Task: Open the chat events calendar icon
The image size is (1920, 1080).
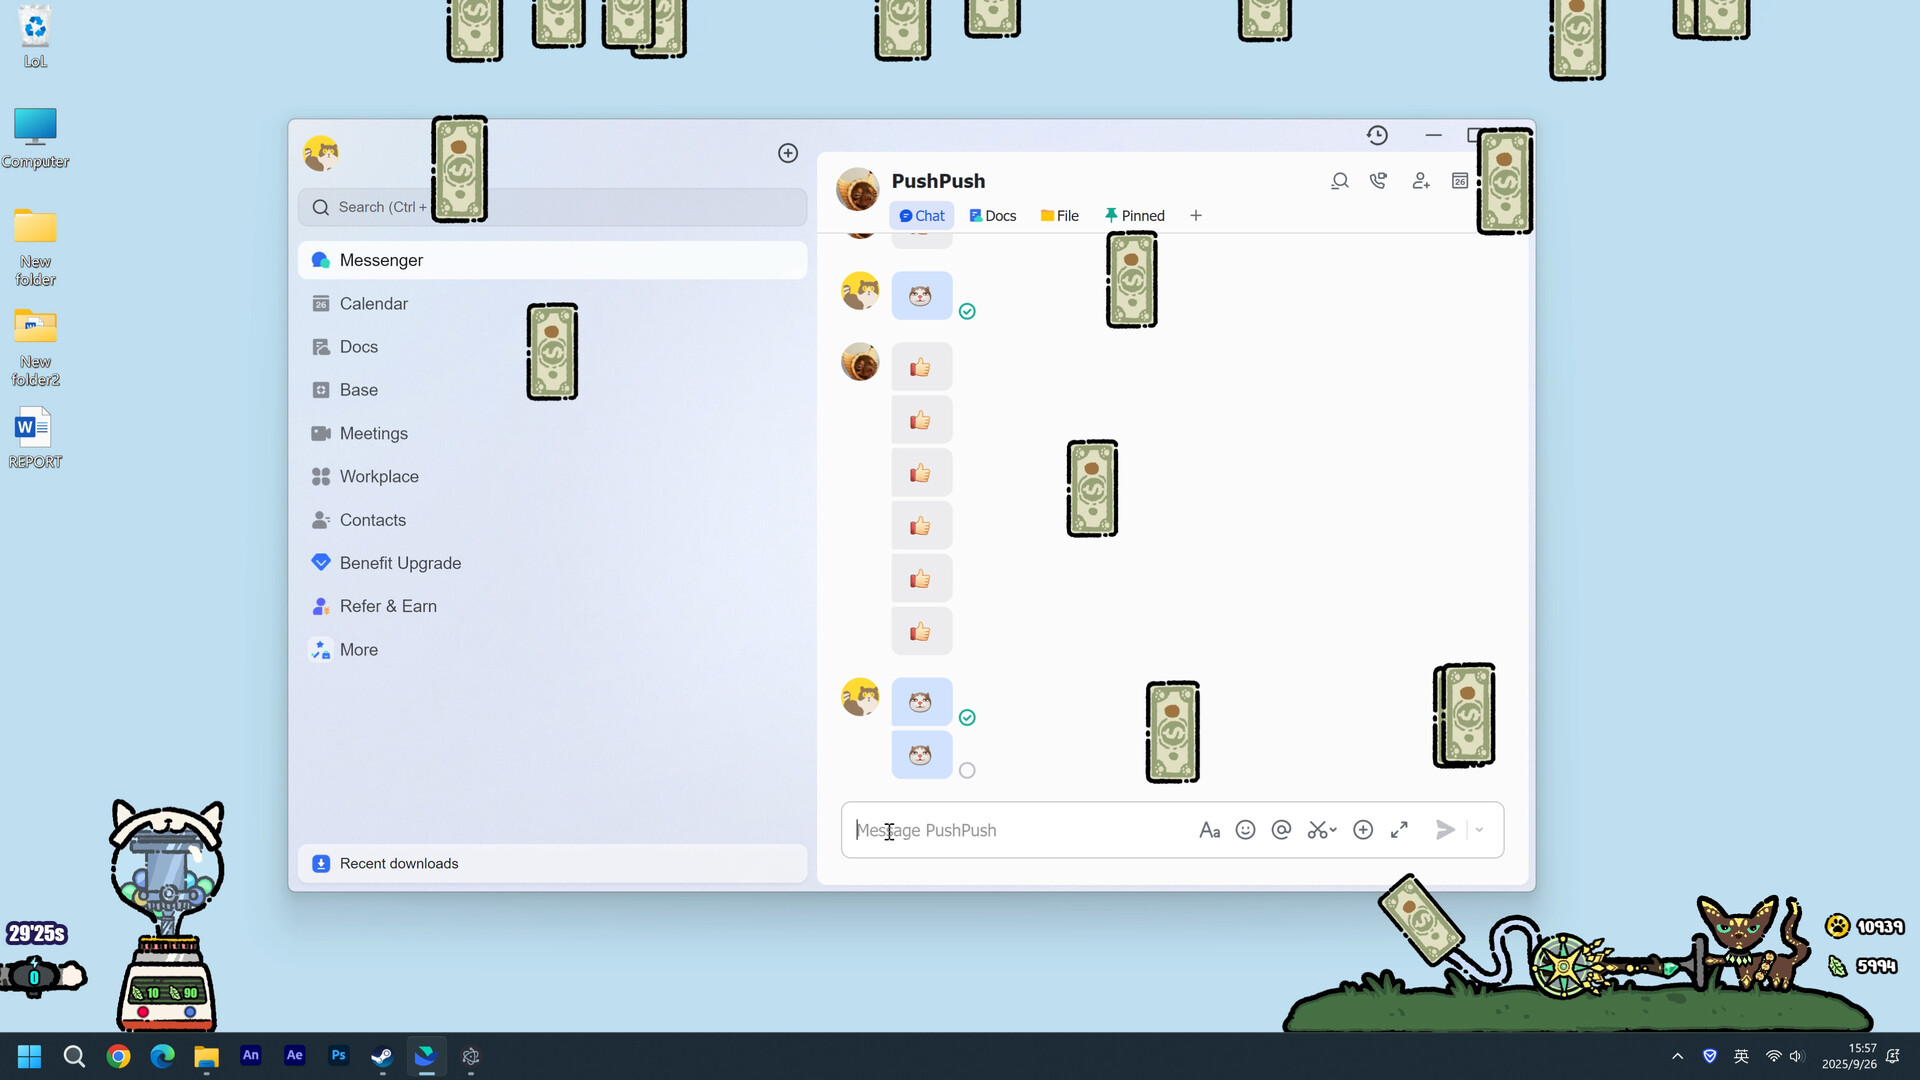Action: [1459, 181]
